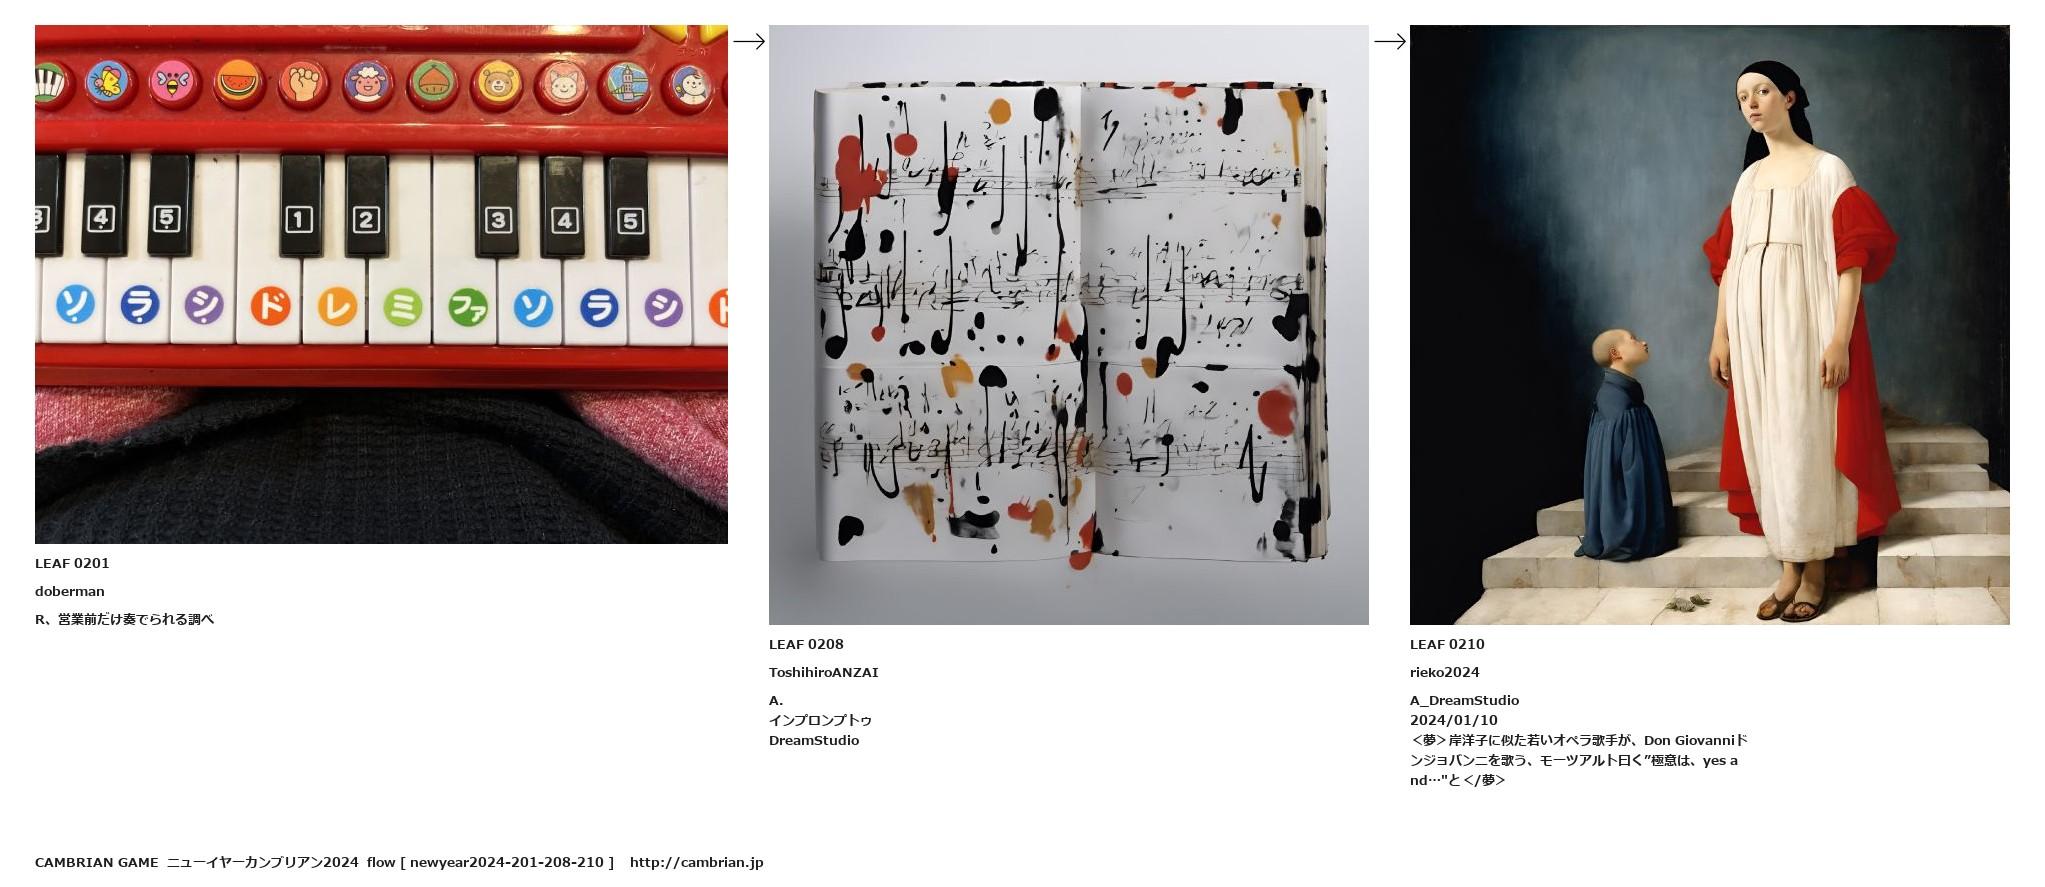Click the arrow after the keyboard image

749,41
